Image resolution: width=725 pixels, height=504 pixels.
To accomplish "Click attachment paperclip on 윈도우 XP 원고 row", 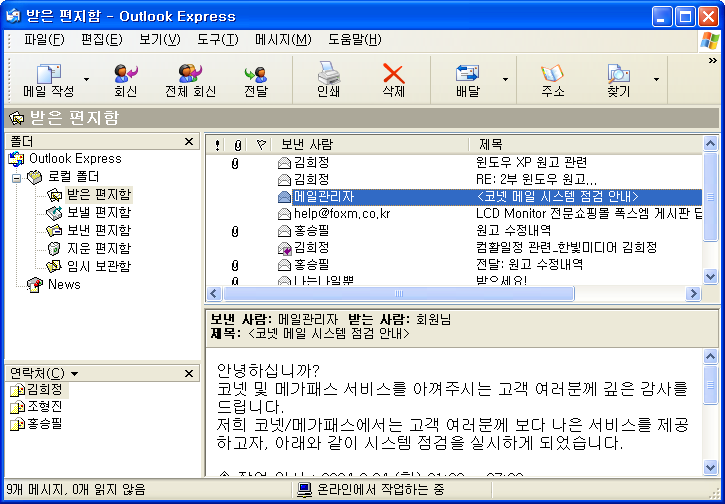I will coord(235,163).
